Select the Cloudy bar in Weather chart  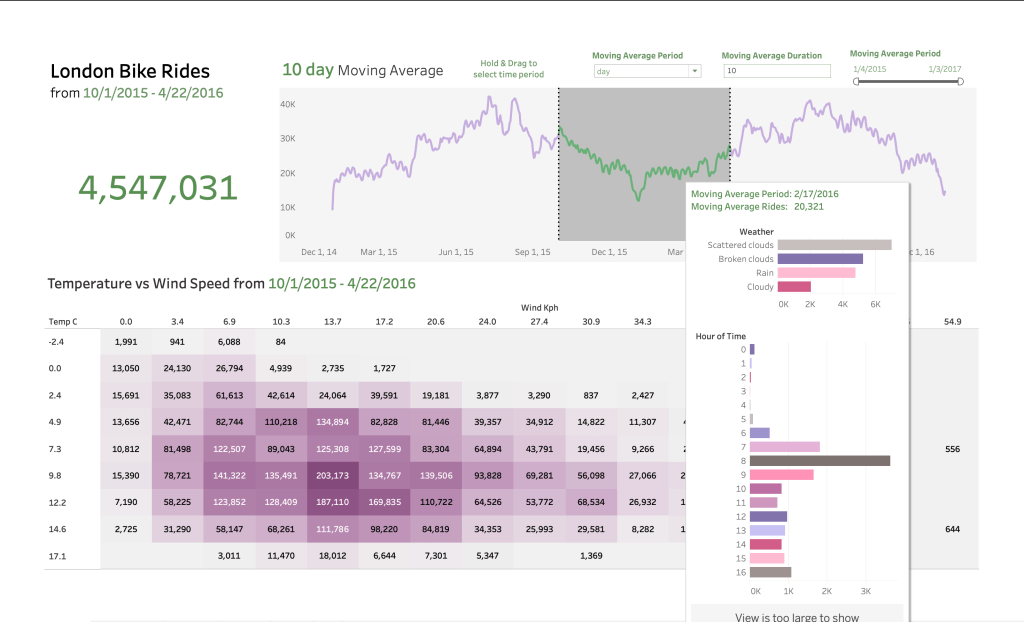coord(794,287)
